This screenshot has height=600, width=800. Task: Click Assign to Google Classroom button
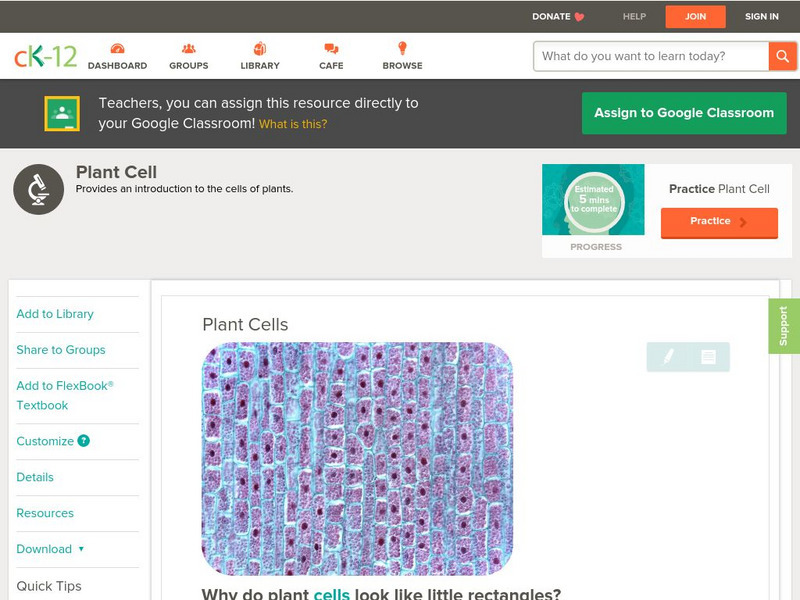[684, 113]
